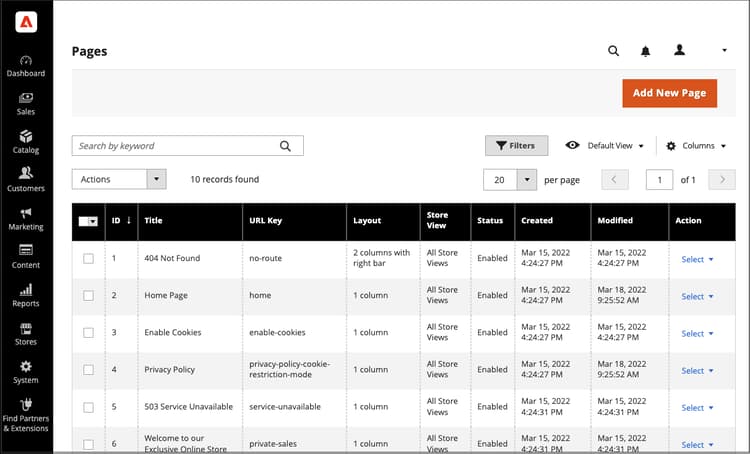
Task: Open the Marketing menu
Action: click(x=26, y=219)
